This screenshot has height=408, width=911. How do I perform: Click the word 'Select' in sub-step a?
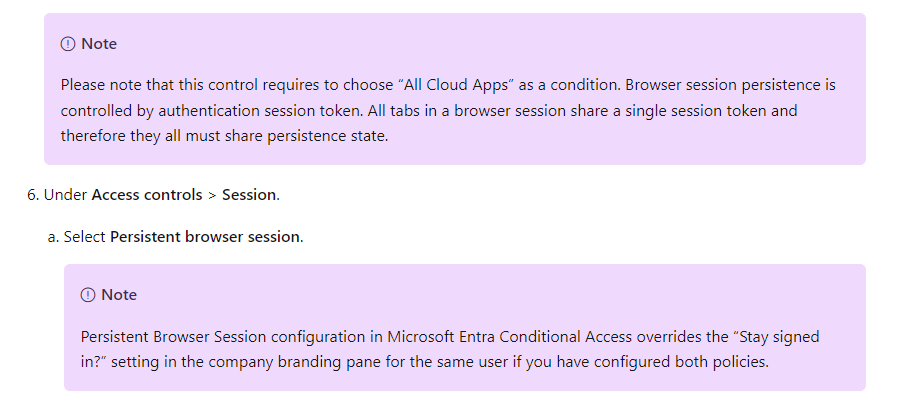[84, 237]
